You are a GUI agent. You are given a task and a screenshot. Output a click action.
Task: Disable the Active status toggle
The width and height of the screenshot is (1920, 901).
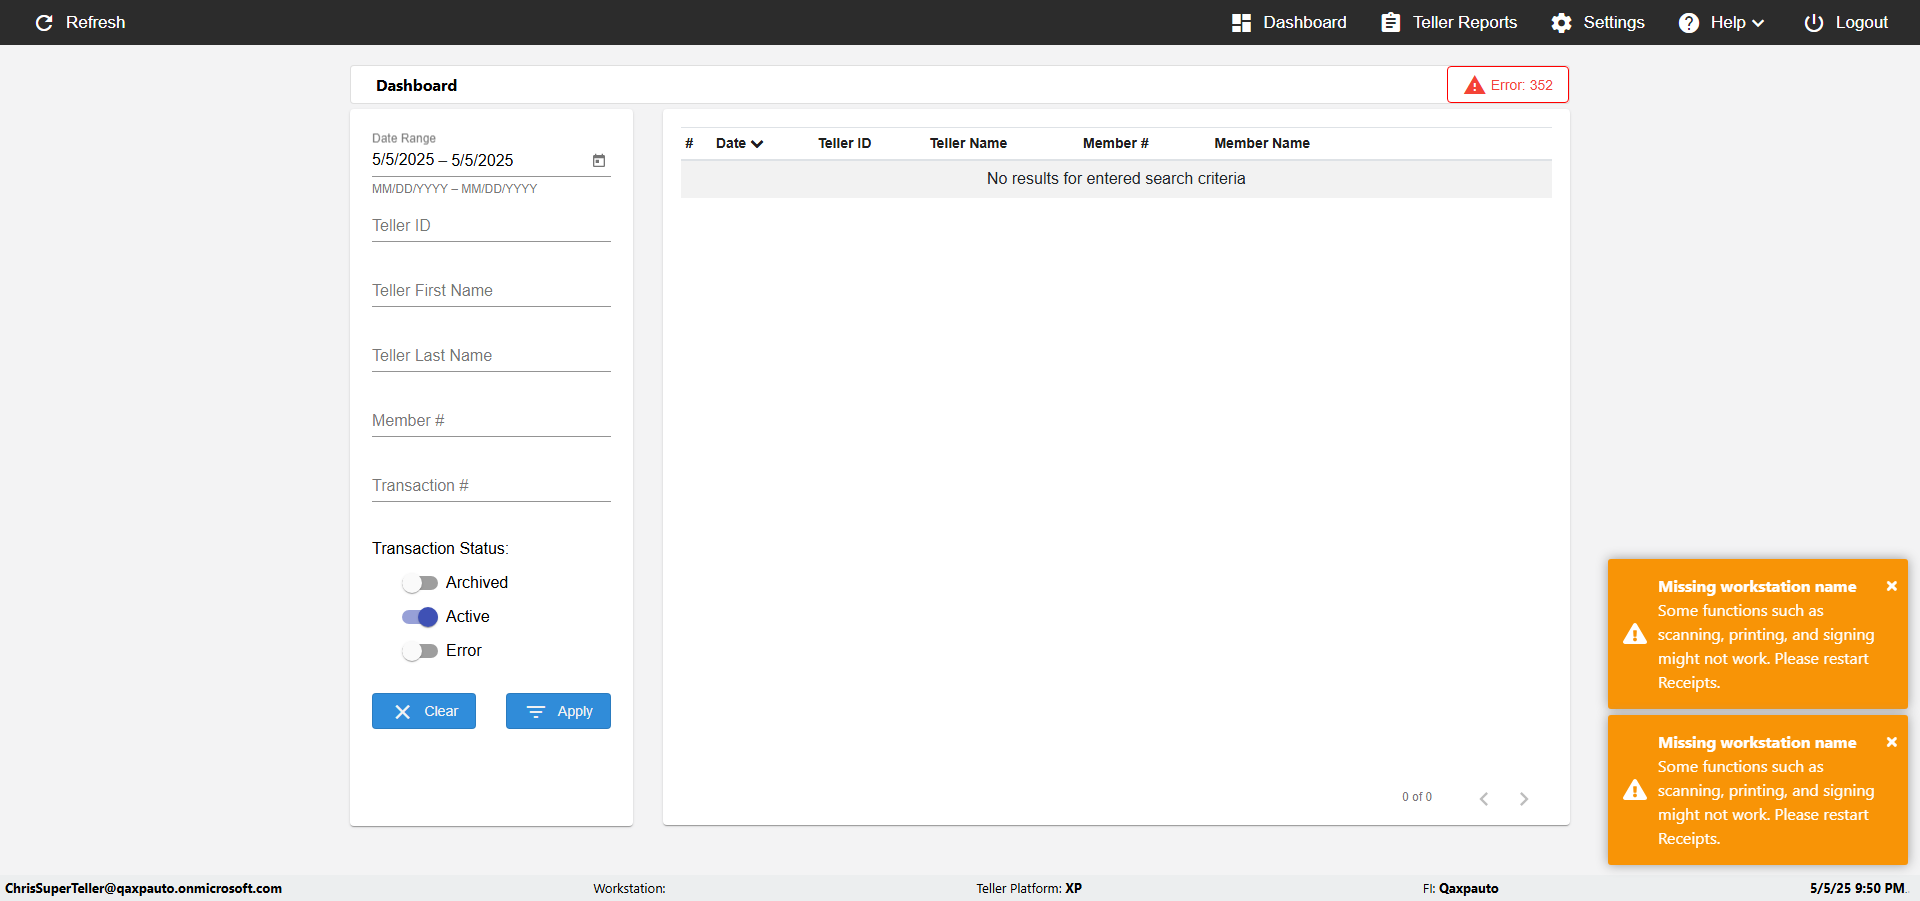420,617
